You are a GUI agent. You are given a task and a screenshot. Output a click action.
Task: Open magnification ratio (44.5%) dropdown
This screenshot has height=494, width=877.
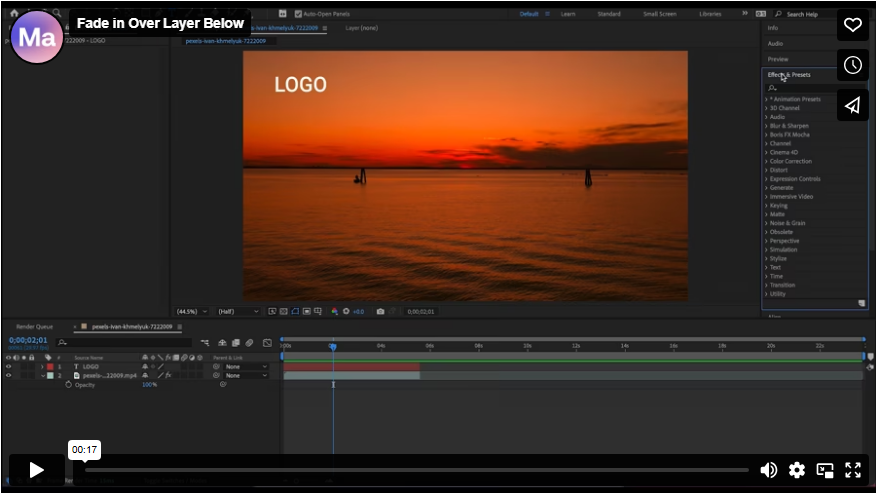(192, 312)
